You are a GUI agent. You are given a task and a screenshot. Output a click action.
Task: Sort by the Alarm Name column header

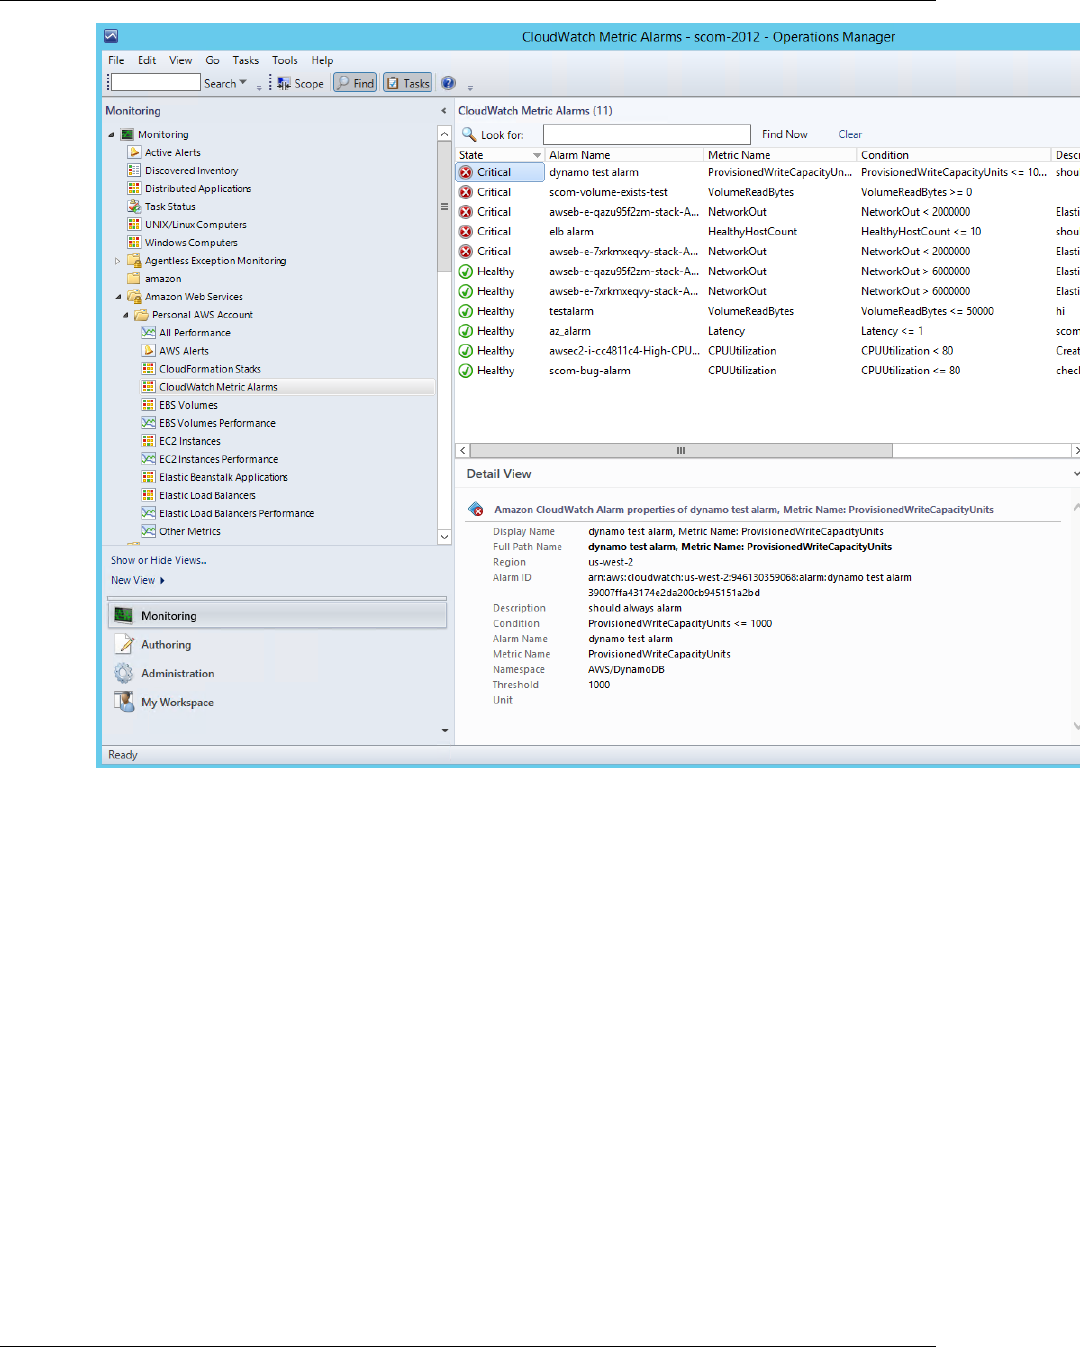pyautogui.click(x=624, y=155)
